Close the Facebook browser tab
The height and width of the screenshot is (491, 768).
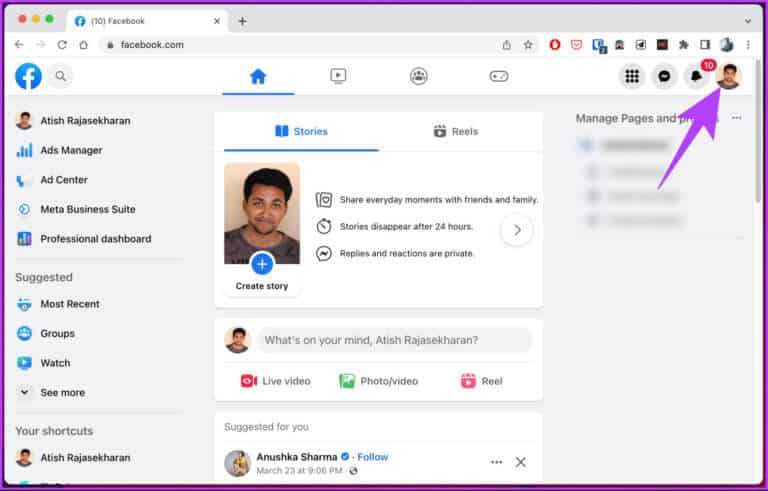217,21
